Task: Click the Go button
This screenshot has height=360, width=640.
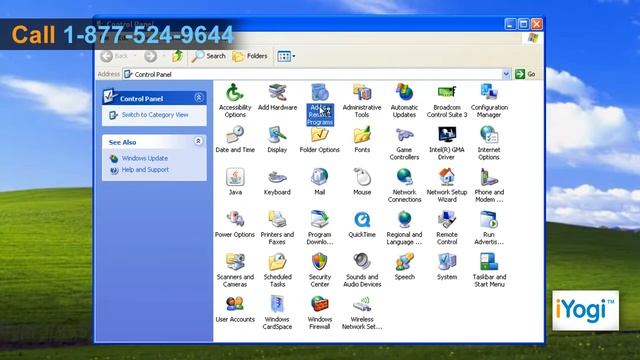Action: (x=525, y=74)
